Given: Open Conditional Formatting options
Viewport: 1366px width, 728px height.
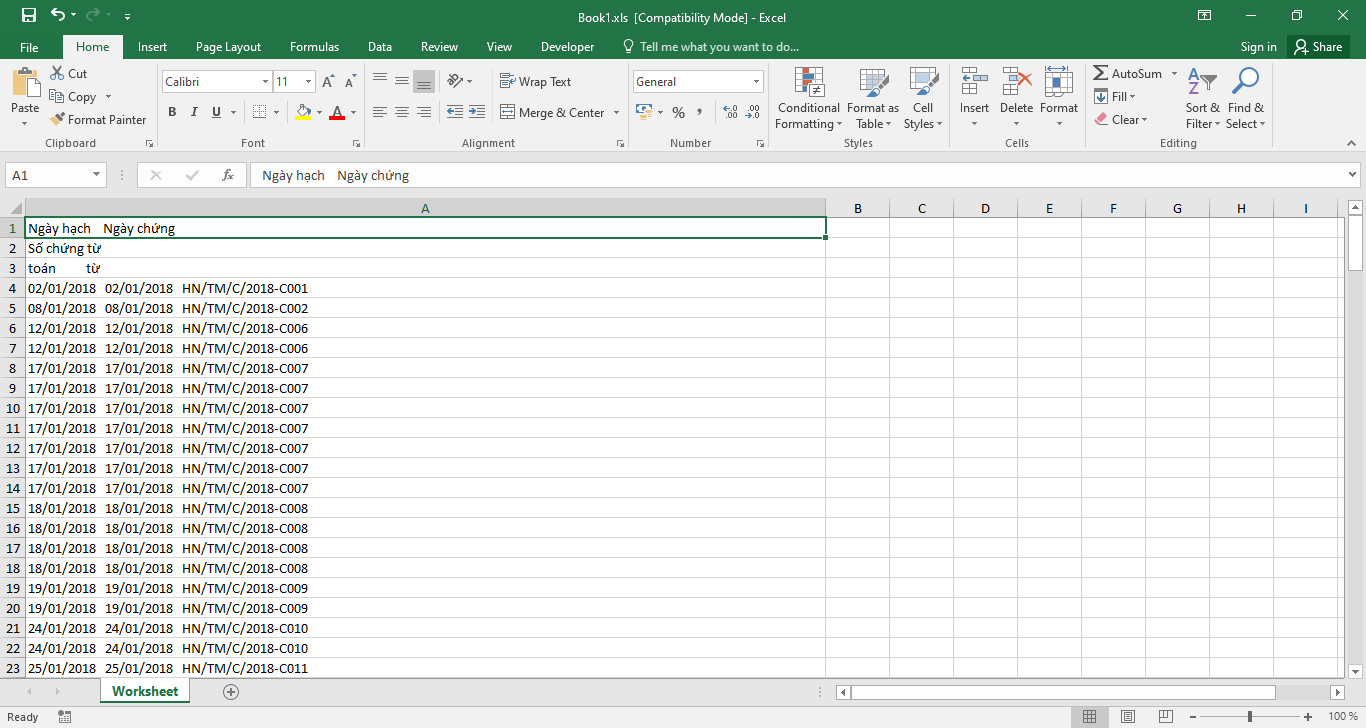Looking at the screenshot, I should tap(808, 98).
